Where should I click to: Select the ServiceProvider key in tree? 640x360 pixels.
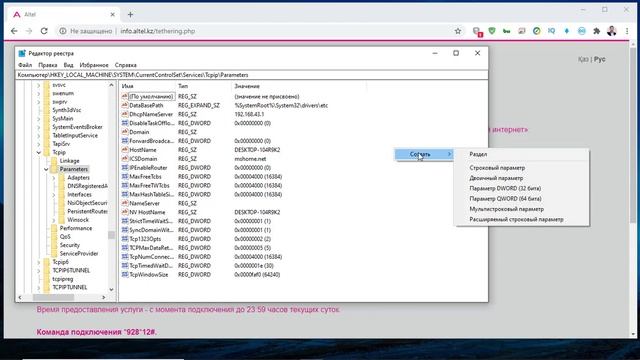pos(79,253)
